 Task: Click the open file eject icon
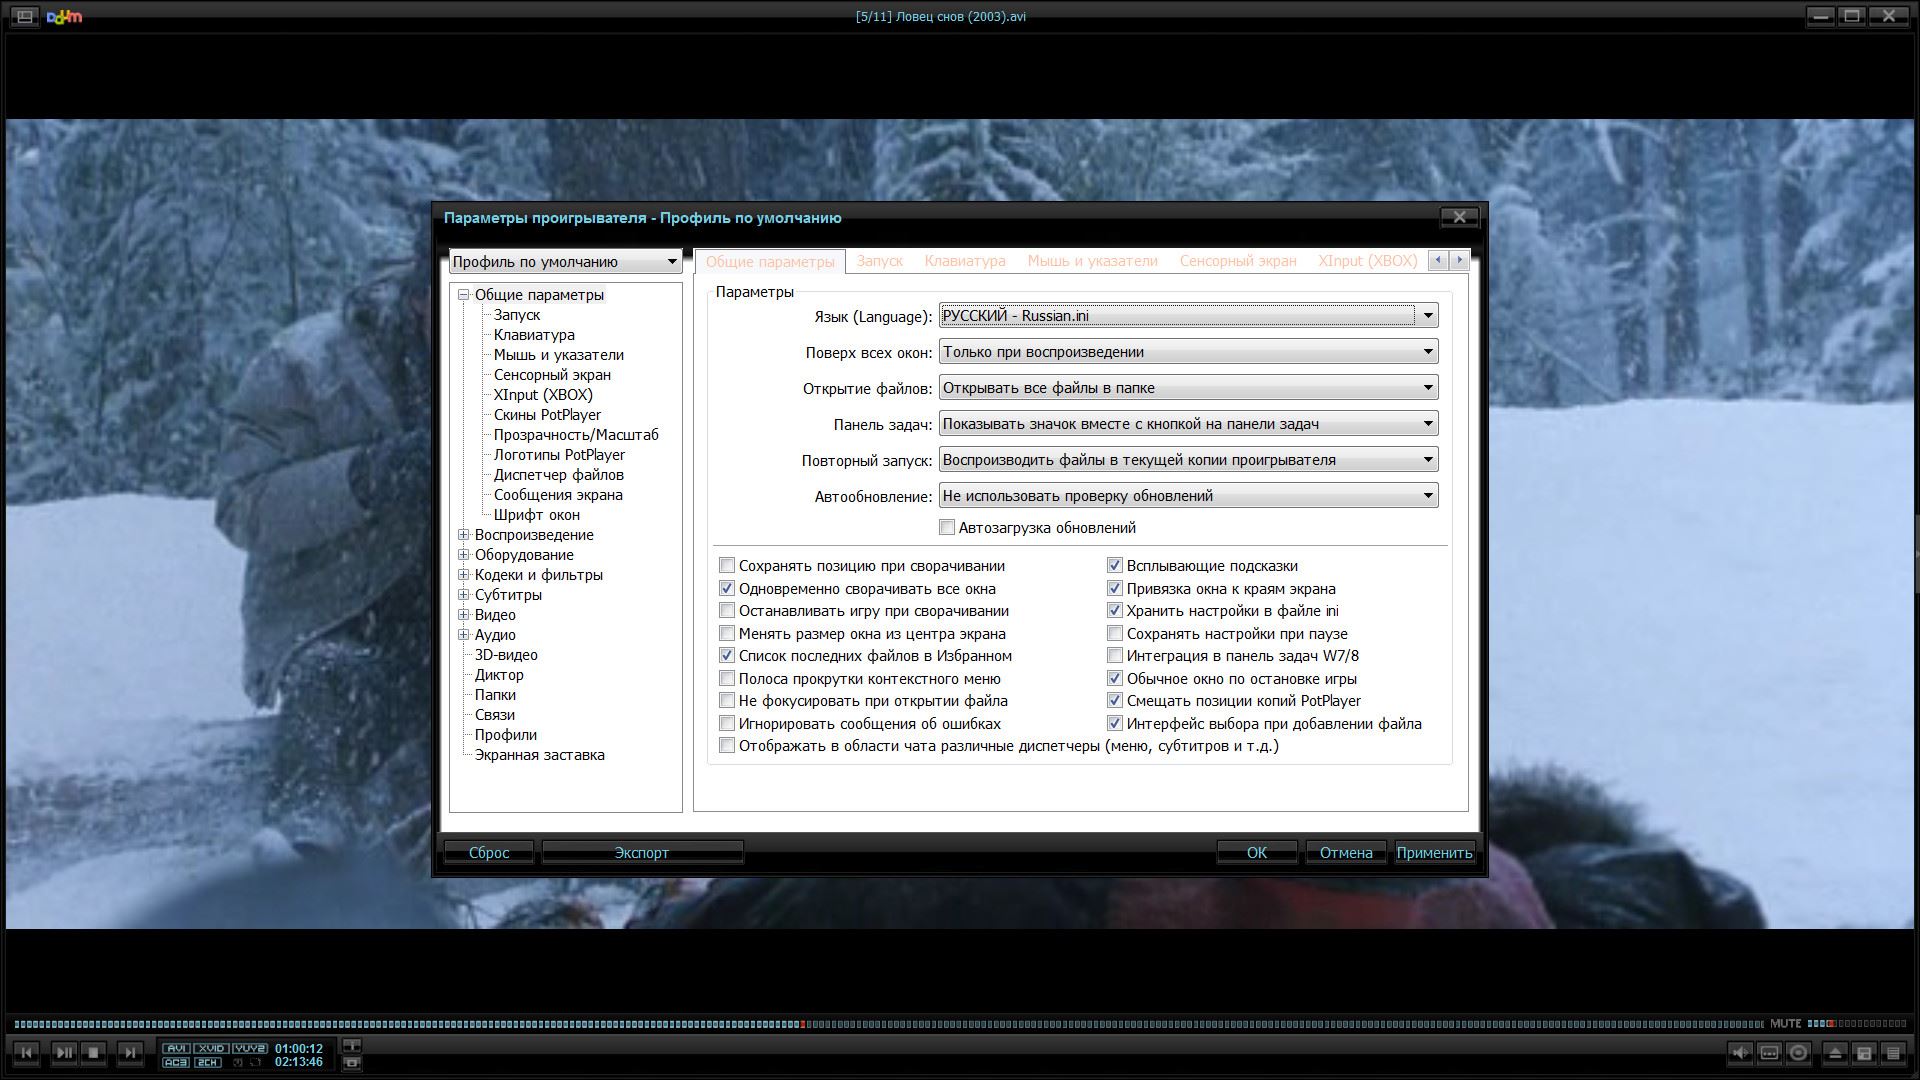pyautogui.click(x=1835, y=1053)
